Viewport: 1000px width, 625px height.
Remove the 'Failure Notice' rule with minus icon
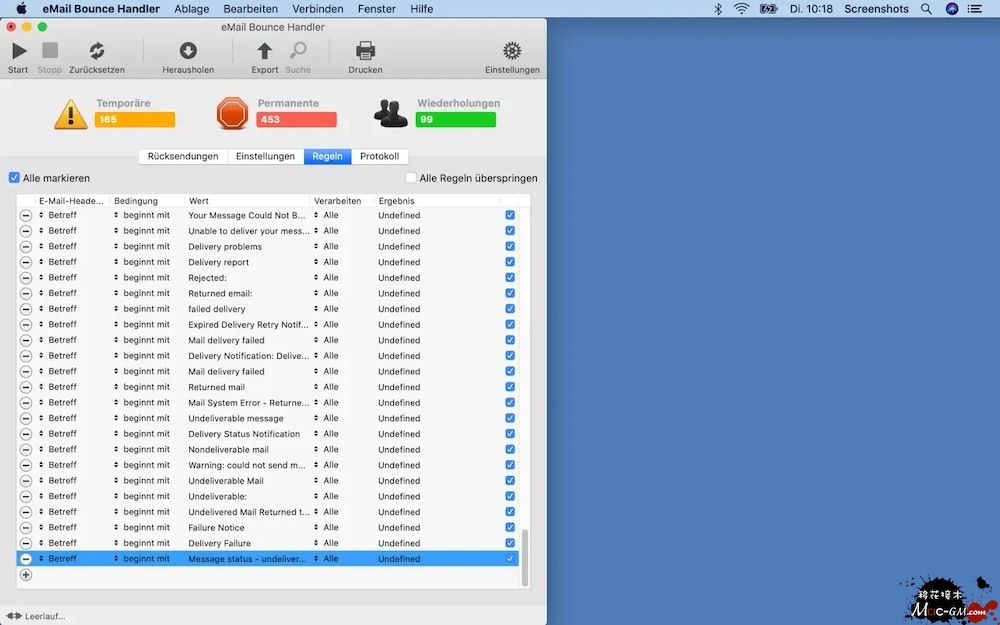point(26,528)
